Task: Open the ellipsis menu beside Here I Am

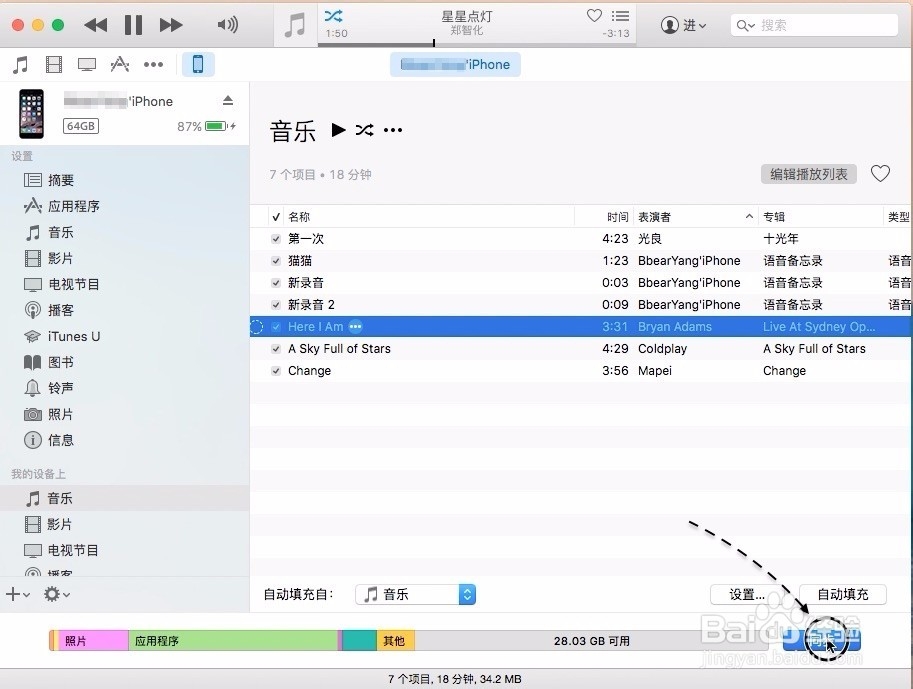Action: tap(355, 327)
